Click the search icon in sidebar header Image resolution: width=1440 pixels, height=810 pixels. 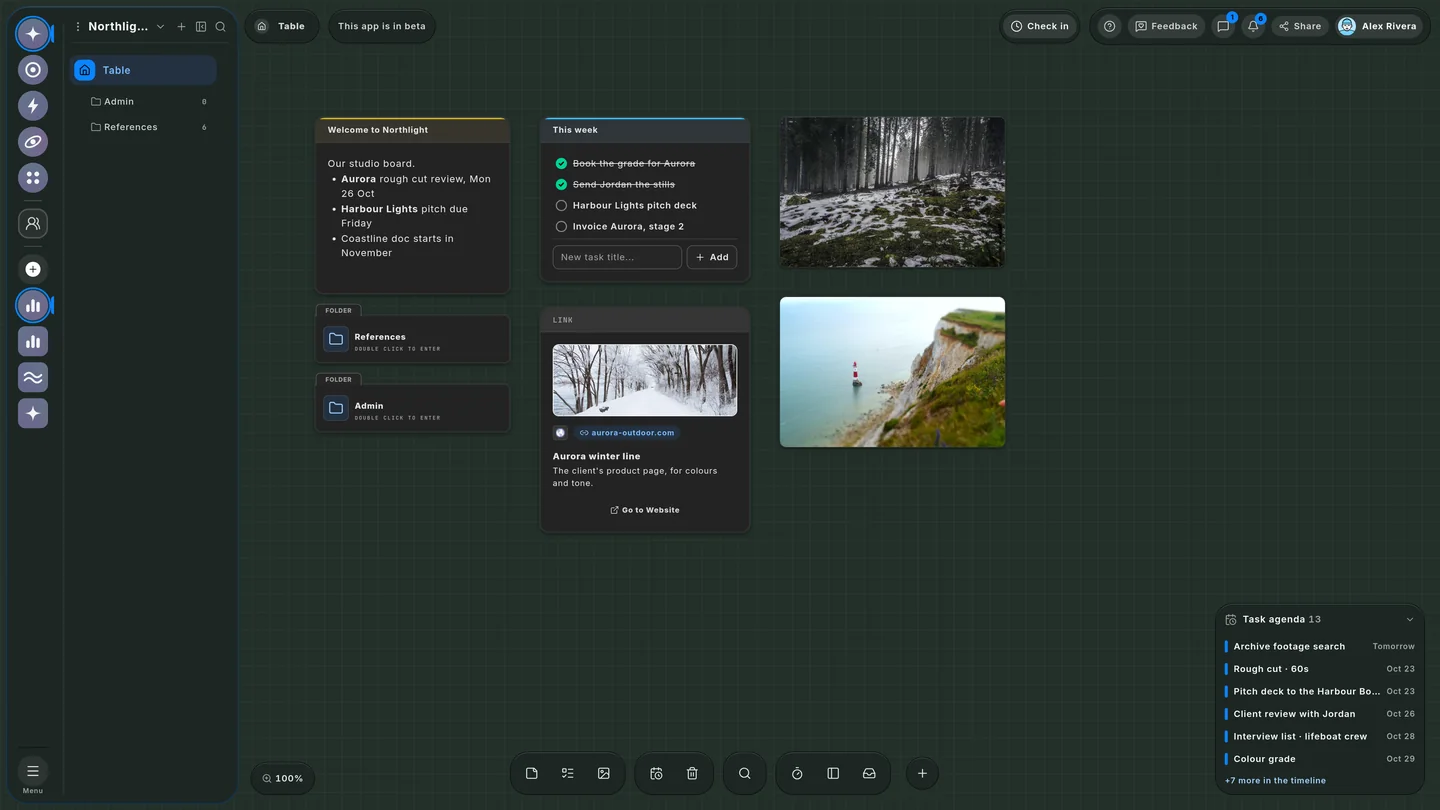[x=221, y=27]
